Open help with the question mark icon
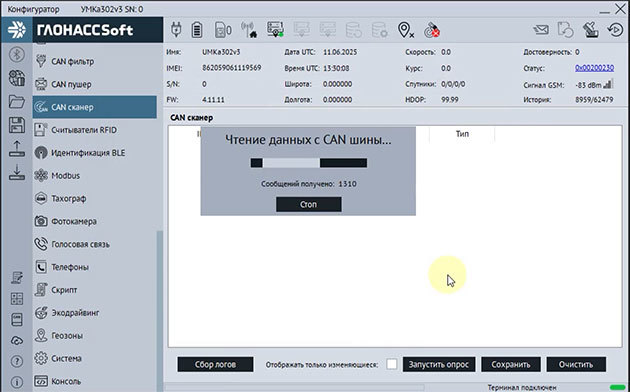The width and height of the screenshot is (630, 392). 17,361
